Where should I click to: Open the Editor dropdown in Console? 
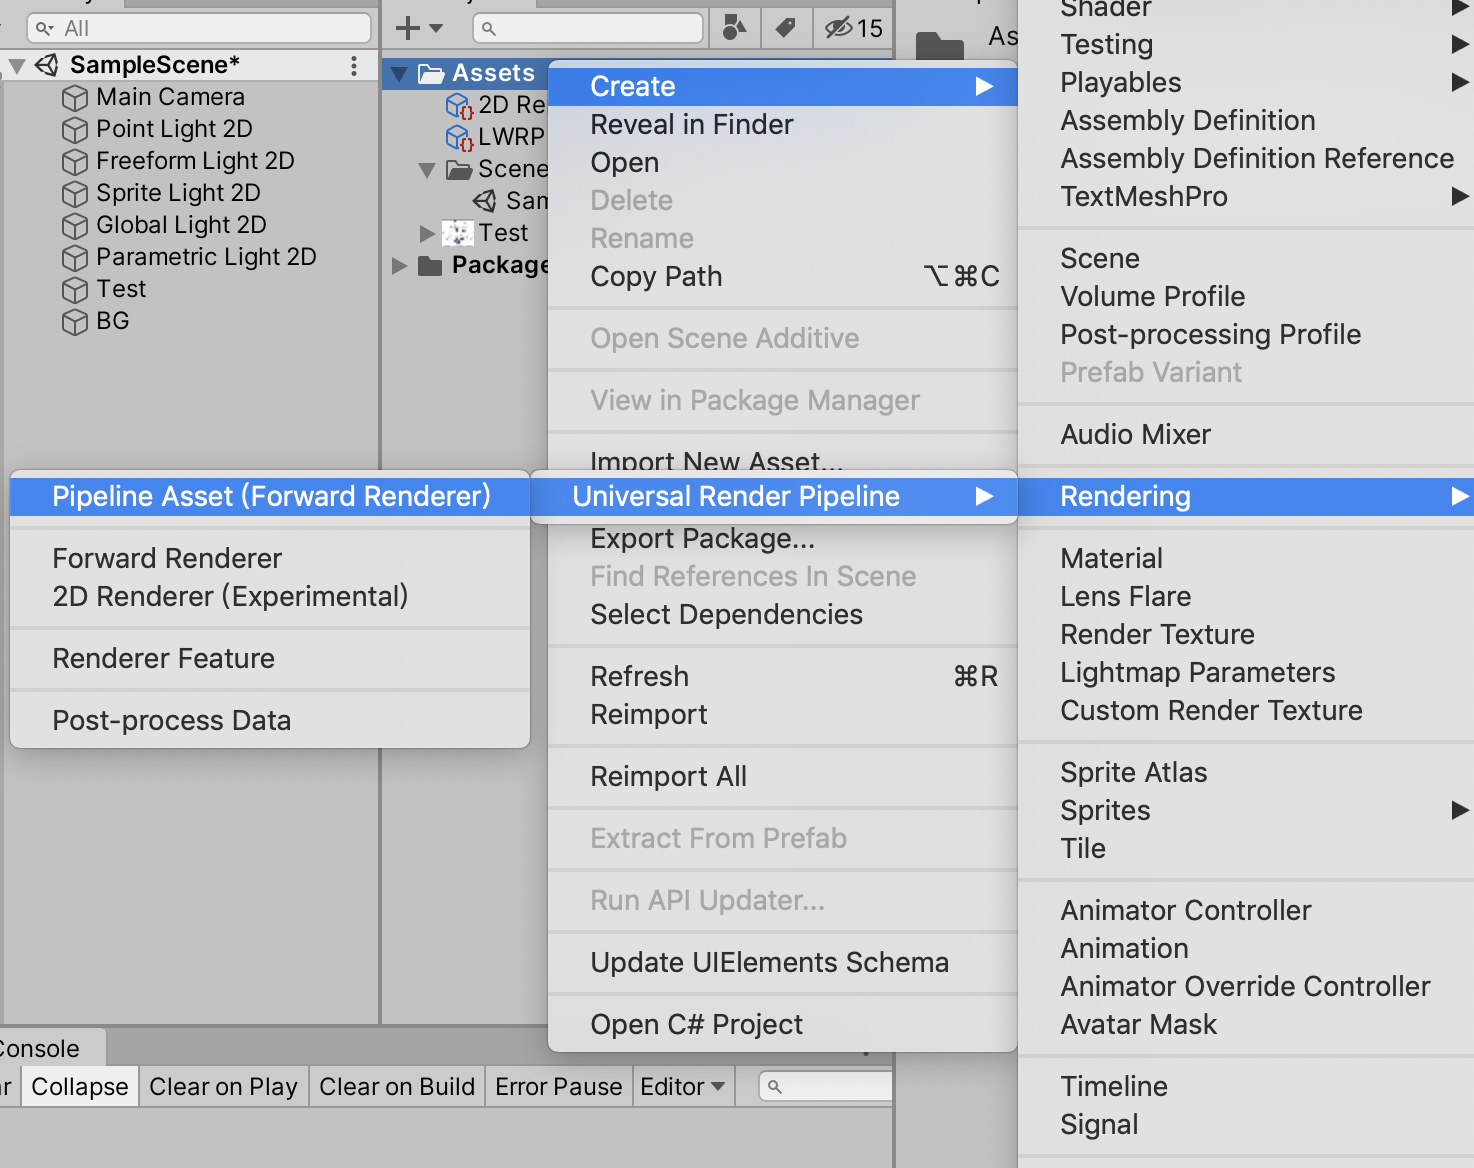[683, 1086]
